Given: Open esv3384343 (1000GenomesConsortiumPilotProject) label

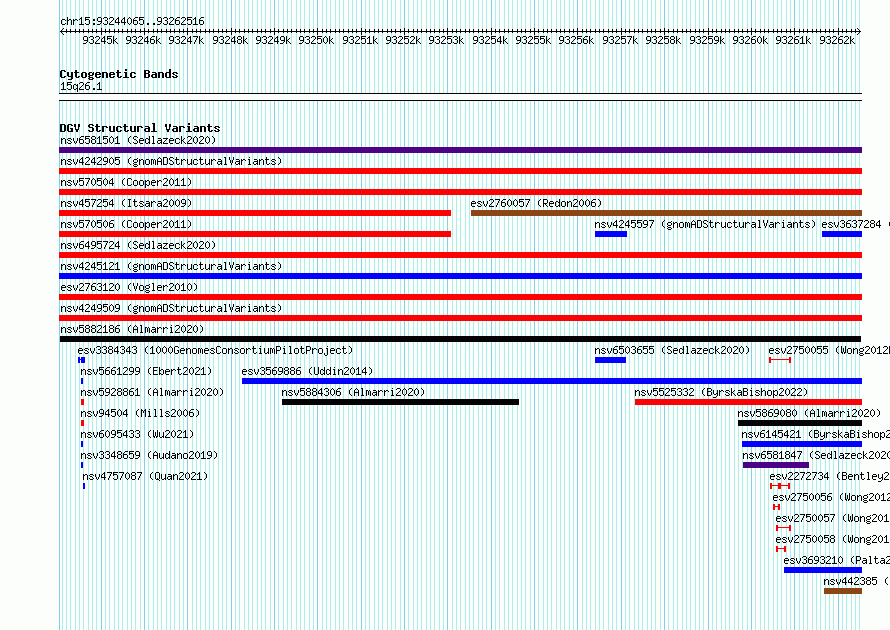Looking at the screenshot, I should click(215, 350).
